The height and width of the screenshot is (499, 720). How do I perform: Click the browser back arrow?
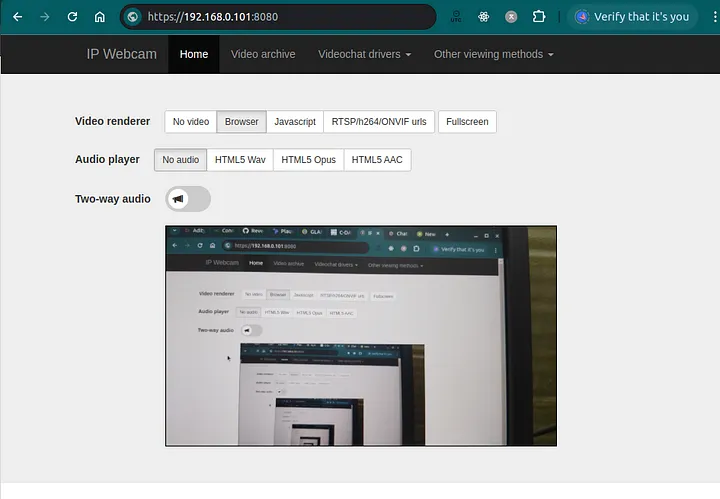click(x=17, y=17)
